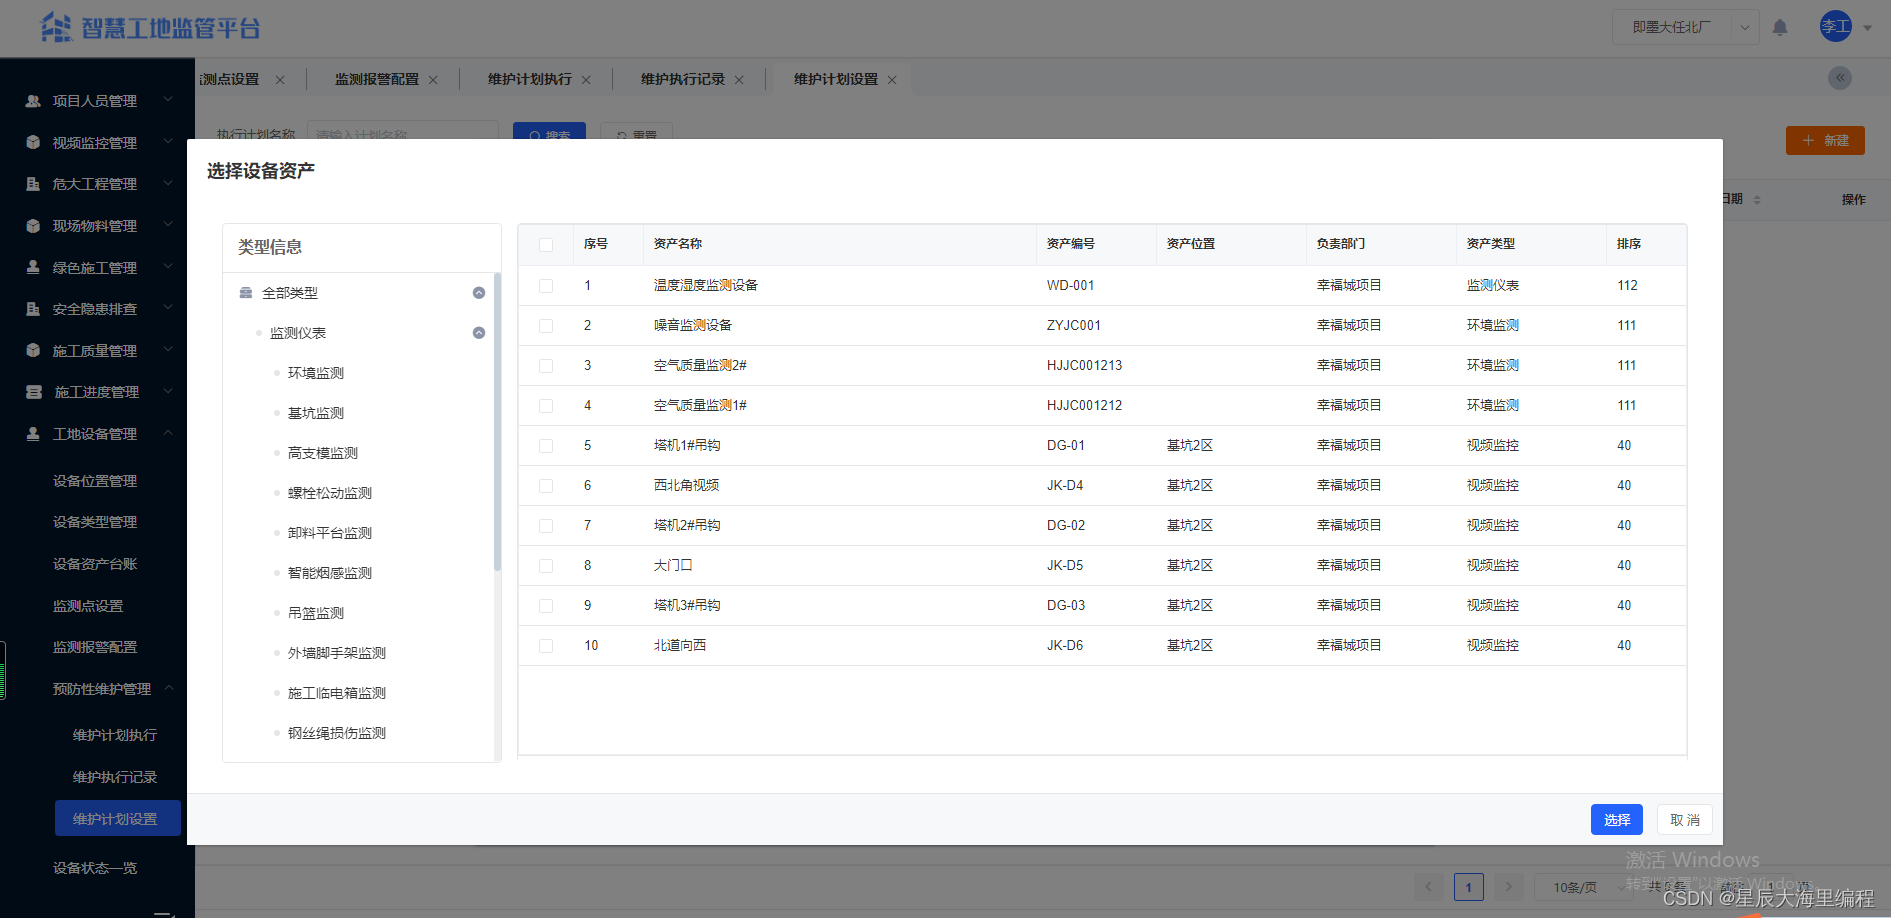Click the 施工质量管理 sidebar icon

click(33, 351)
